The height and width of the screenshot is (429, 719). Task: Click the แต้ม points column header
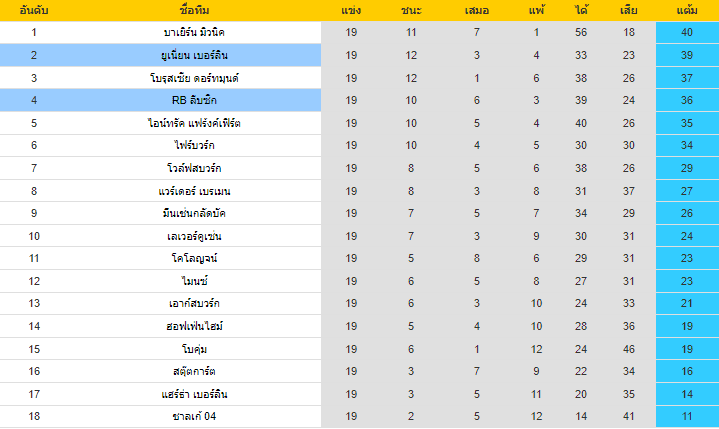pyautogui.click(x=687, y=10)
